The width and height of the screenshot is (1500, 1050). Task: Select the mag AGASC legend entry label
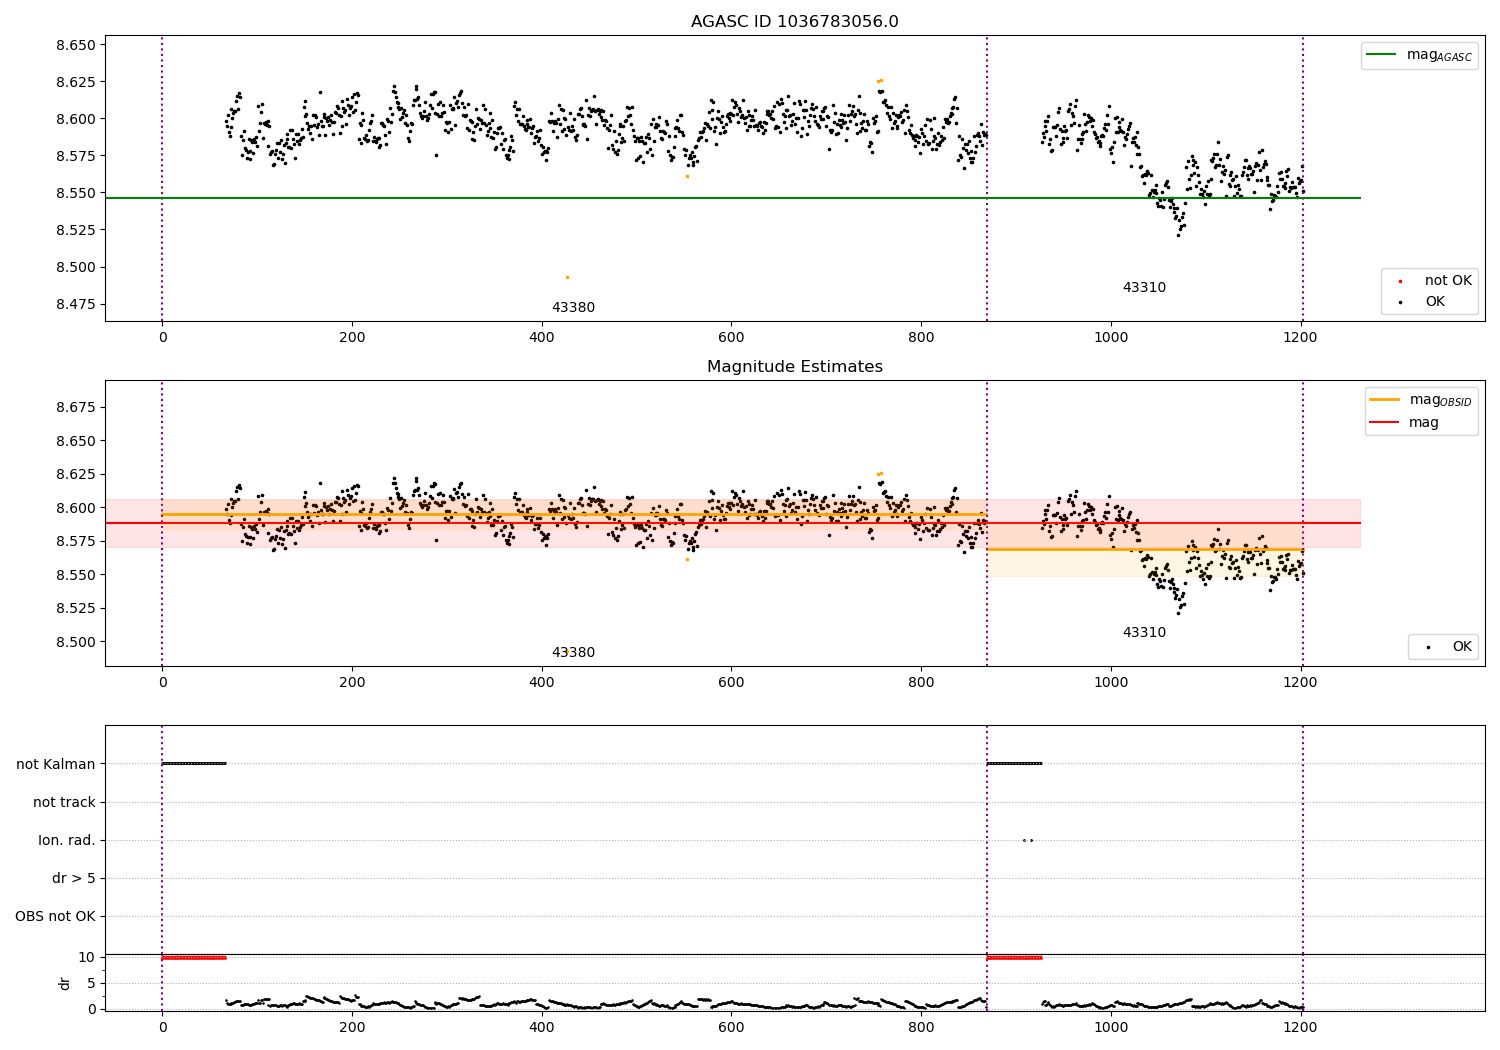click(x=1439, y=55)
